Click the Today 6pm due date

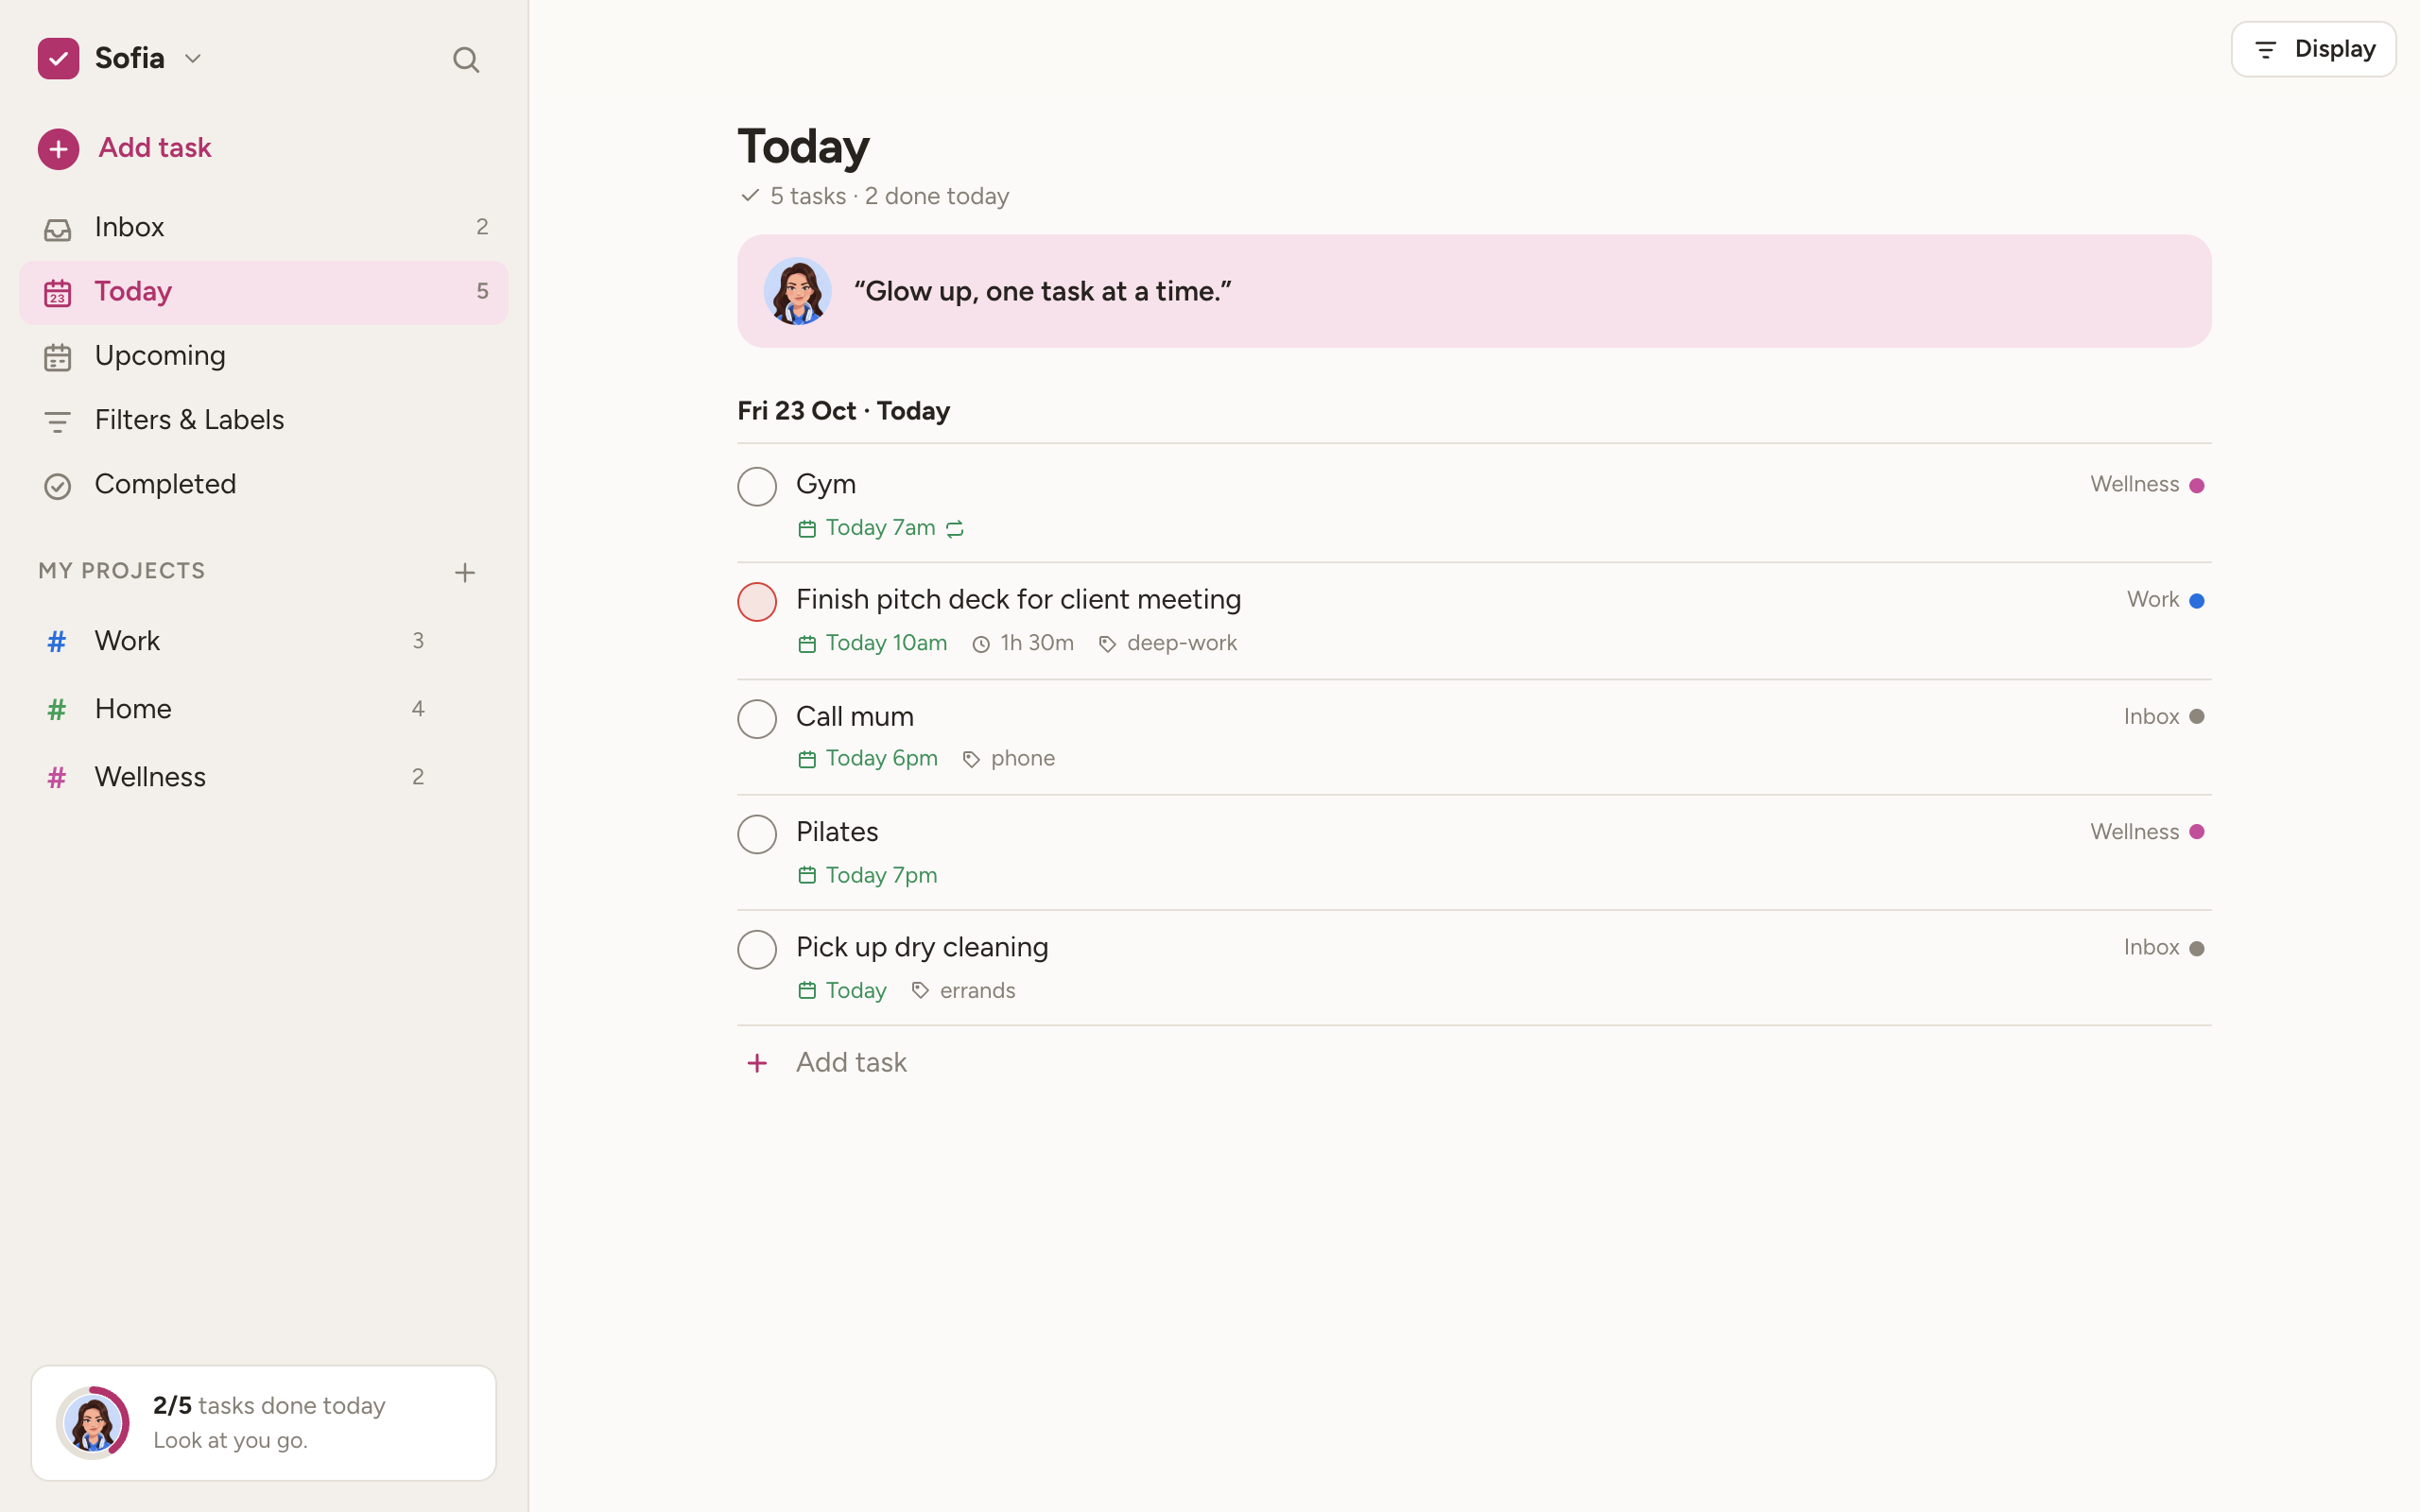point(868,759)
